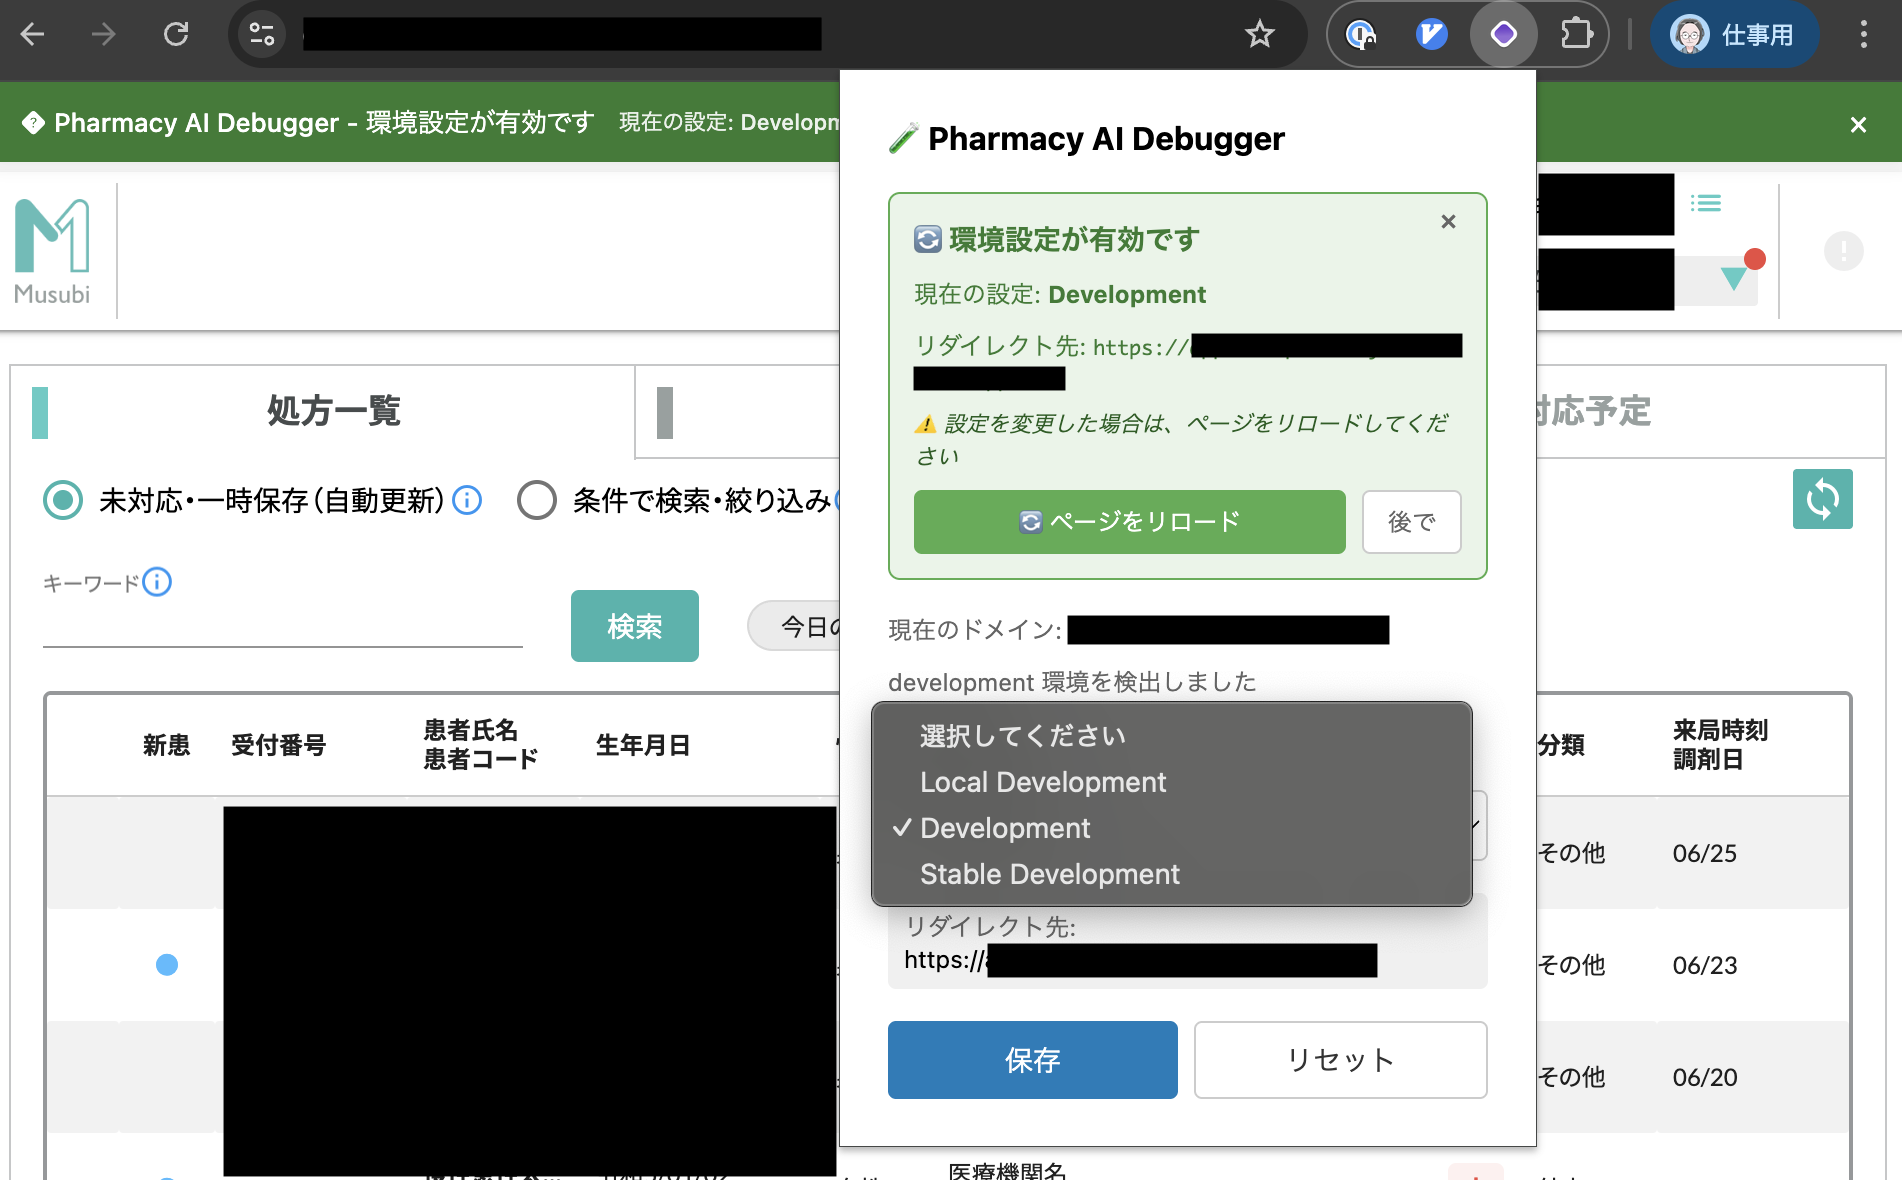This screenshot has height=1180, width=1902.
Task: Select Stable Development environment
Action: click(1171, 874)
